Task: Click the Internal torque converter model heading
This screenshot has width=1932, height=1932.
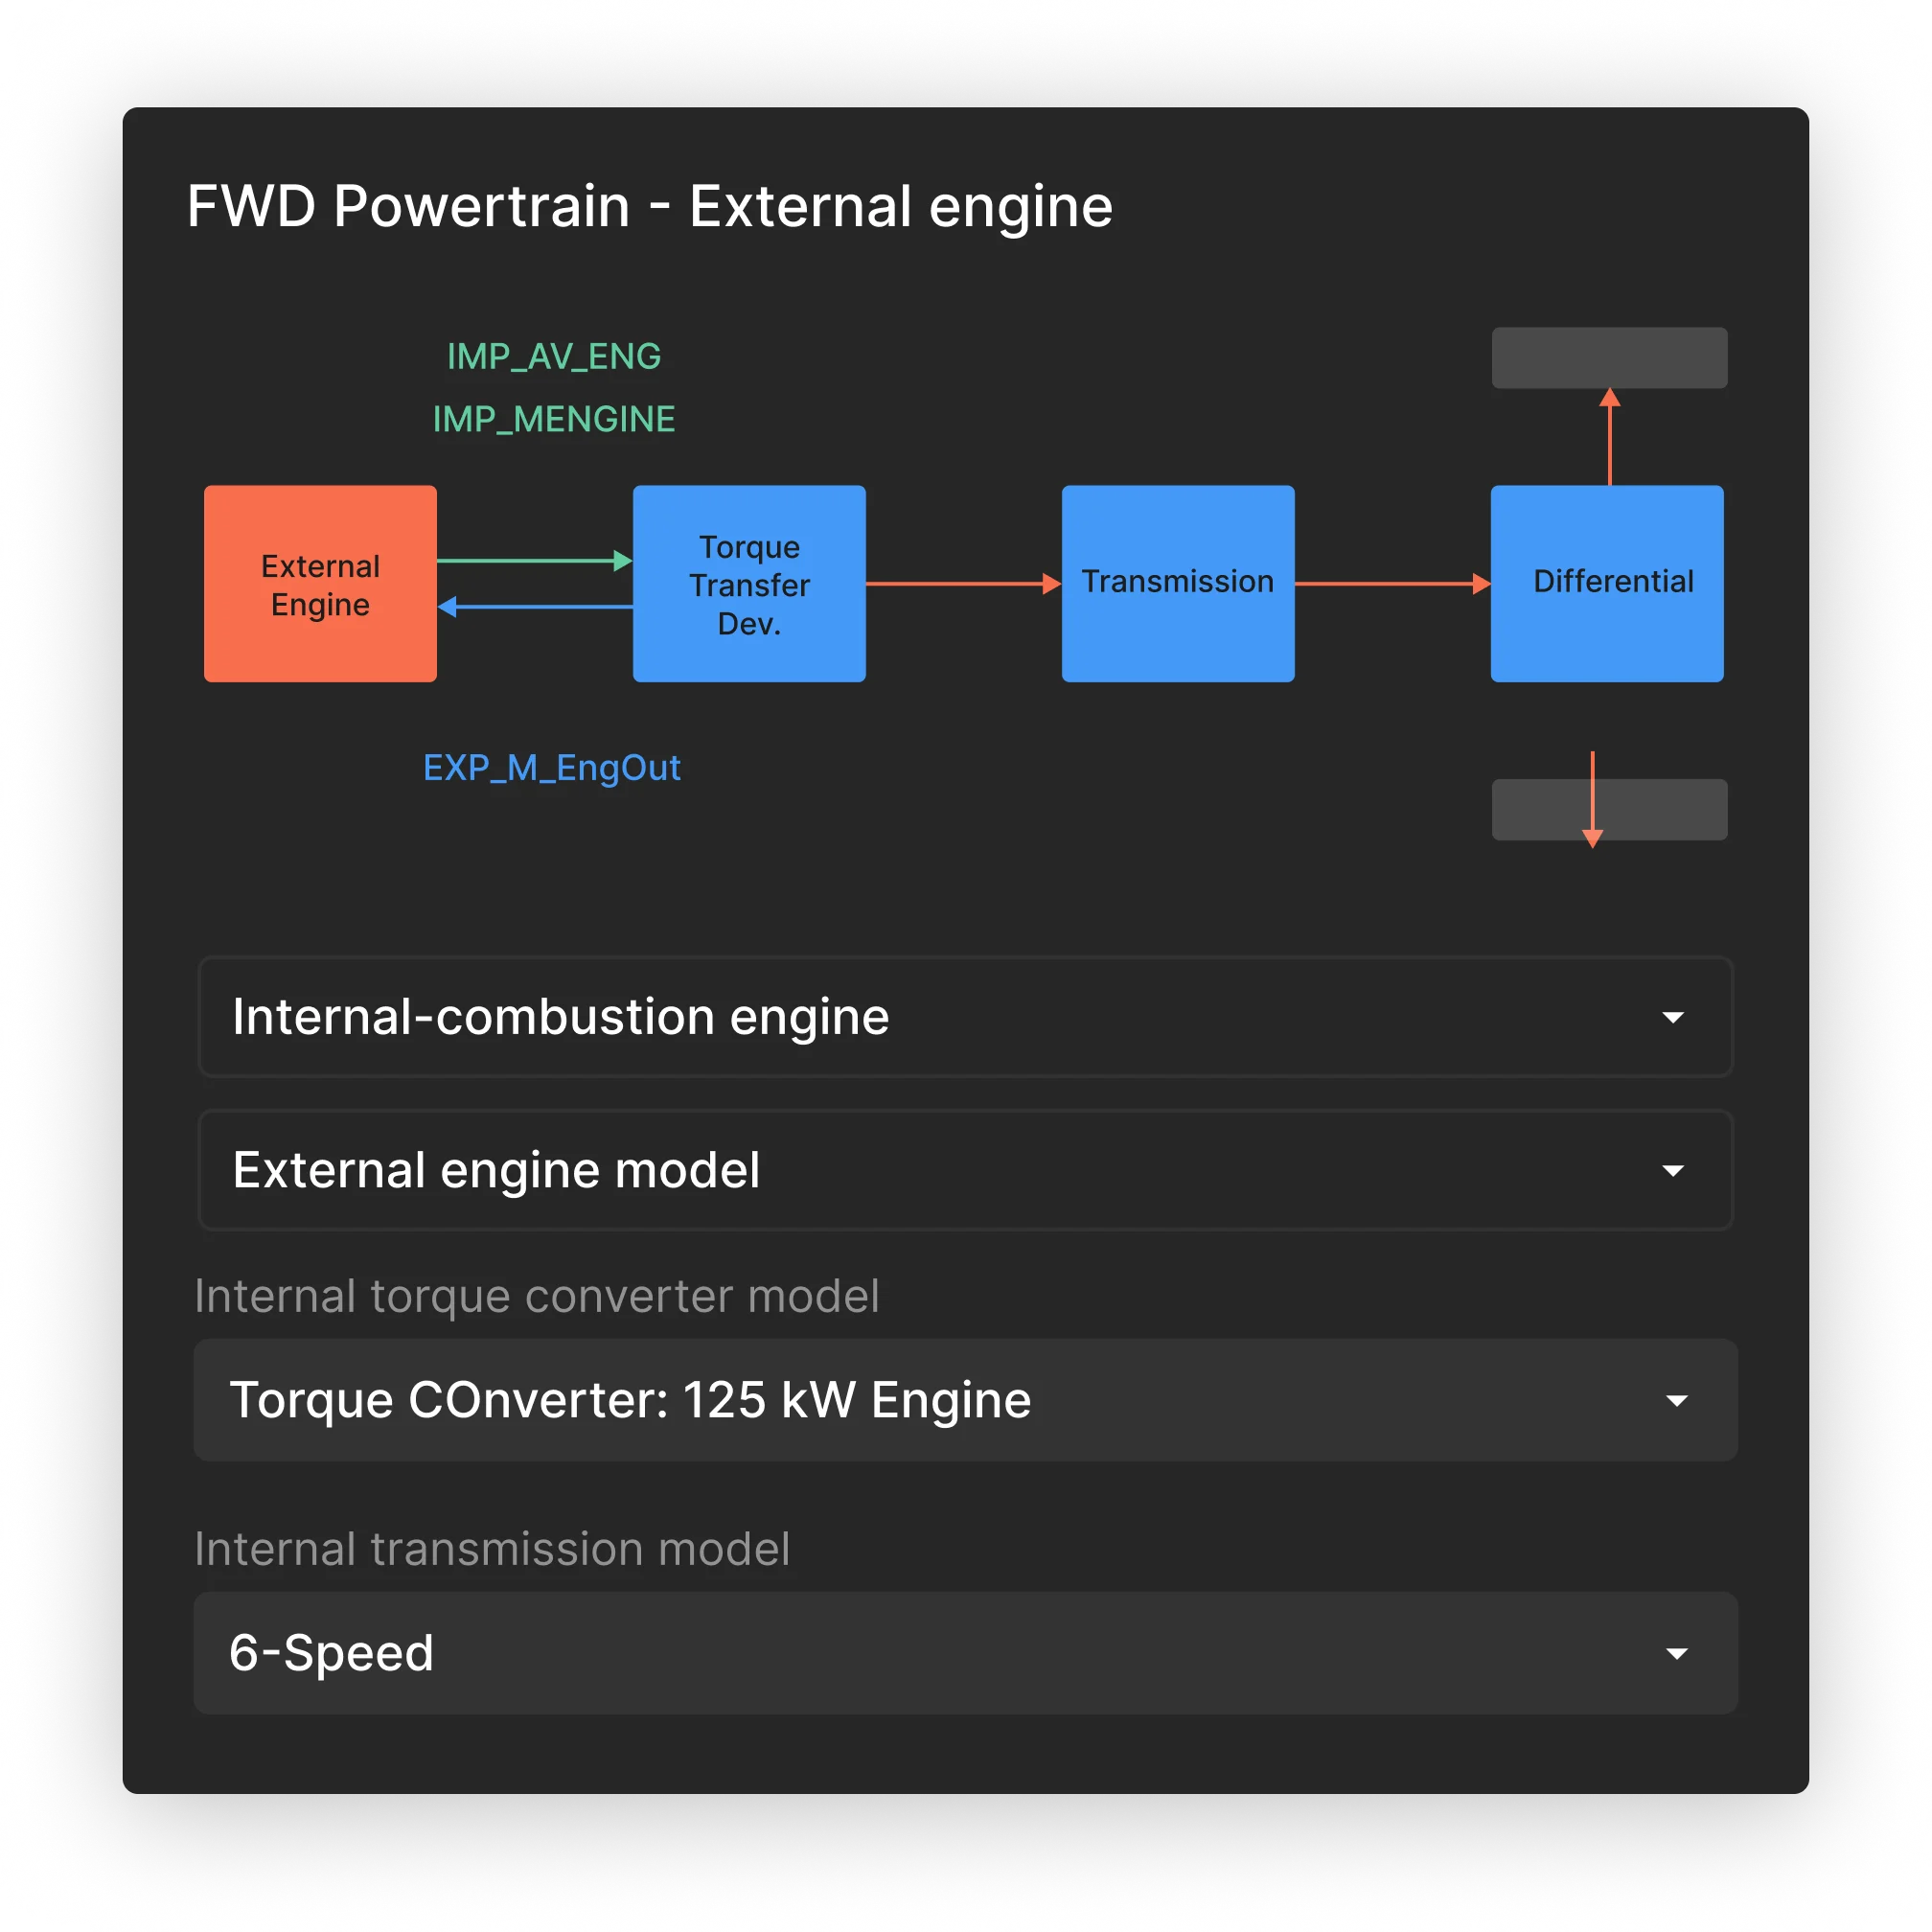Action: click(538, 1296)
